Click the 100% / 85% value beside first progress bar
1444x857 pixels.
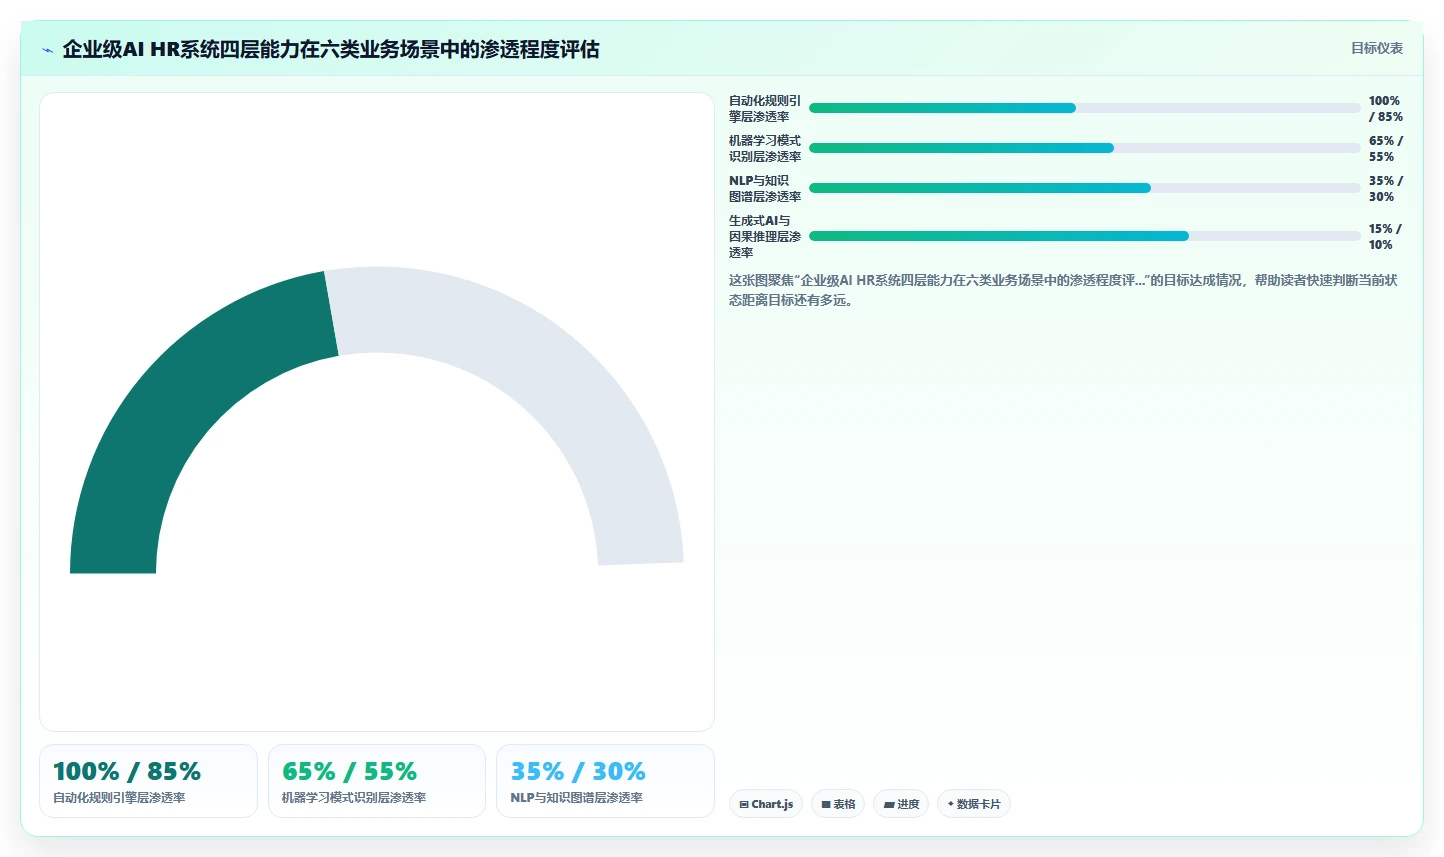click(1386, 108)
